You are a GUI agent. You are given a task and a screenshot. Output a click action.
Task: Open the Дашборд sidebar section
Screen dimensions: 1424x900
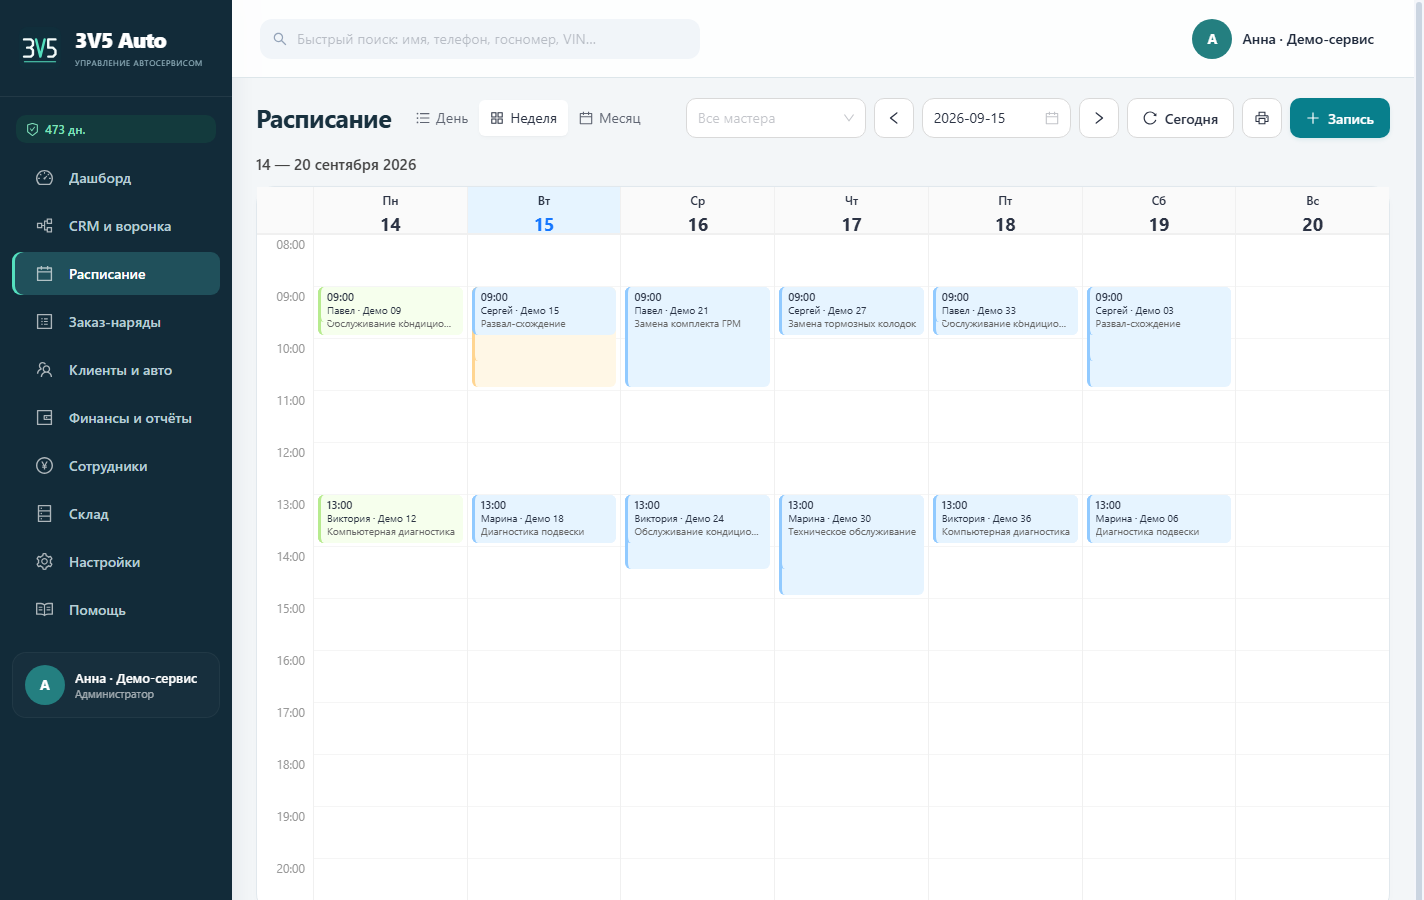[x=116, y=178]
